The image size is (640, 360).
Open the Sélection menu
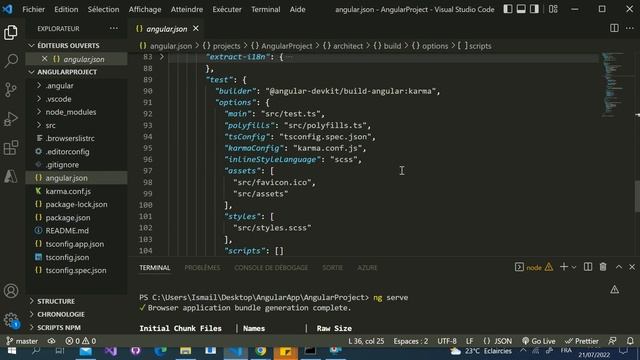pyautogui.click(x=103, y=9)
